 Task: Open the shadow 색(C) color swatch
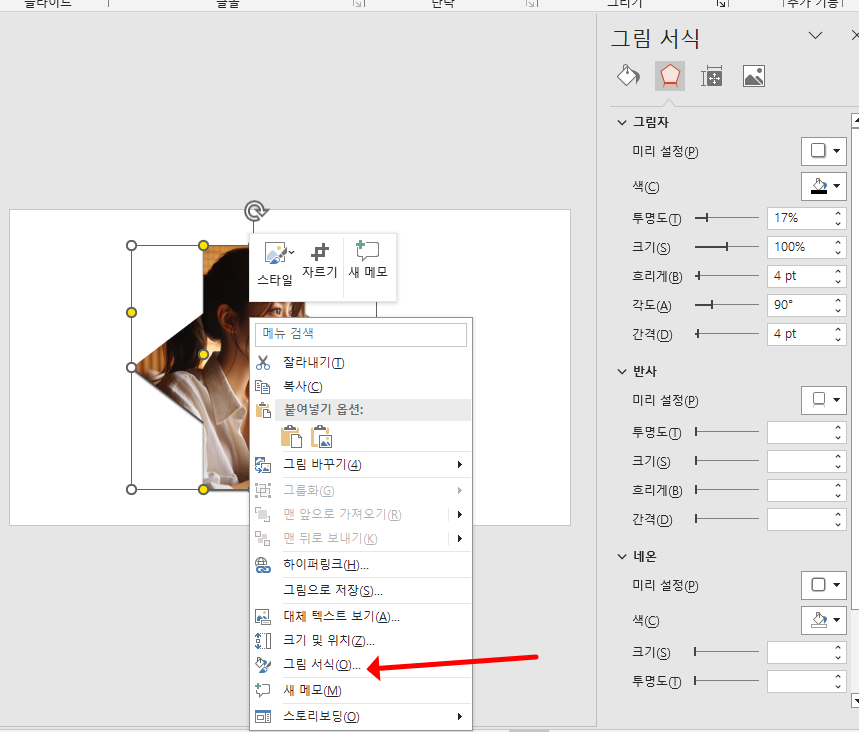pyautogui.click(x=824, y=186)
